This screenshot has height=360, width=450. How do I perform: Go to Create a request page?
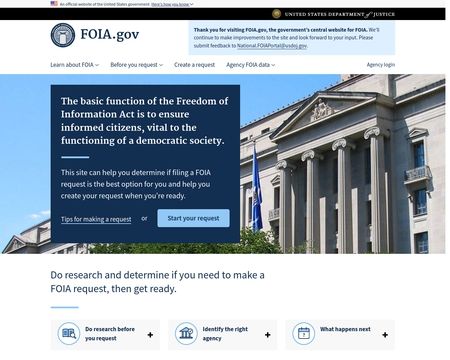tap(194, 65)
